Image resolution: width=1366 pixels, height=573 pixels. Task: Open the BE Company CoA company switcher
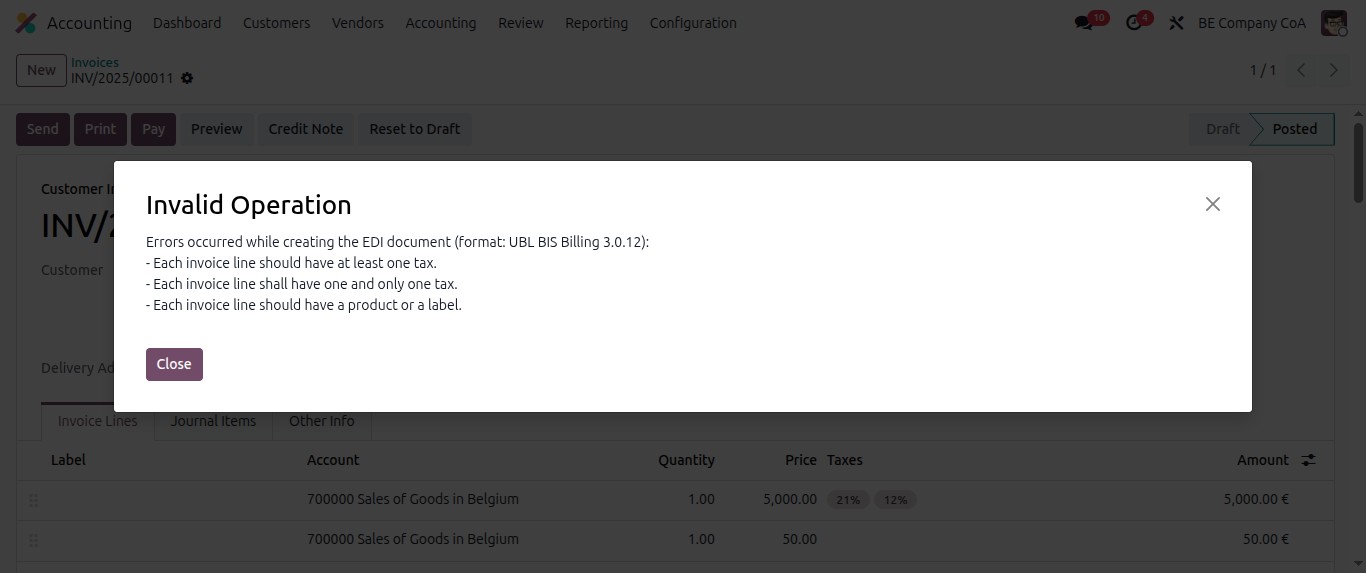(x=1251, y=23)
